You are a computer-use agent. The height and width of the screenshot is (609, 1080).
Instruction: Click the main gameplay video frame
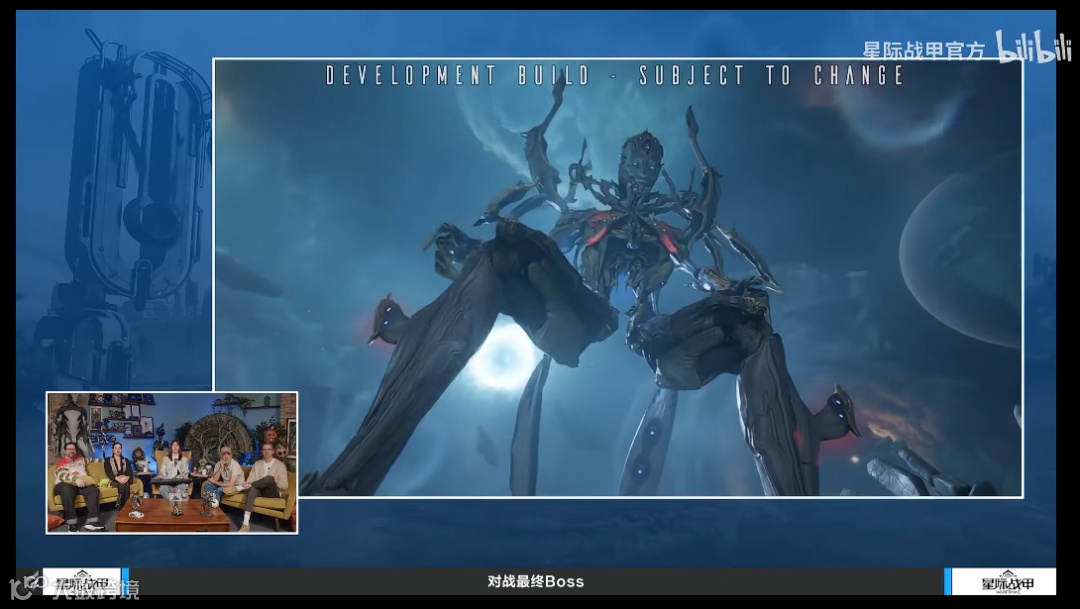[x=618, y=278]
